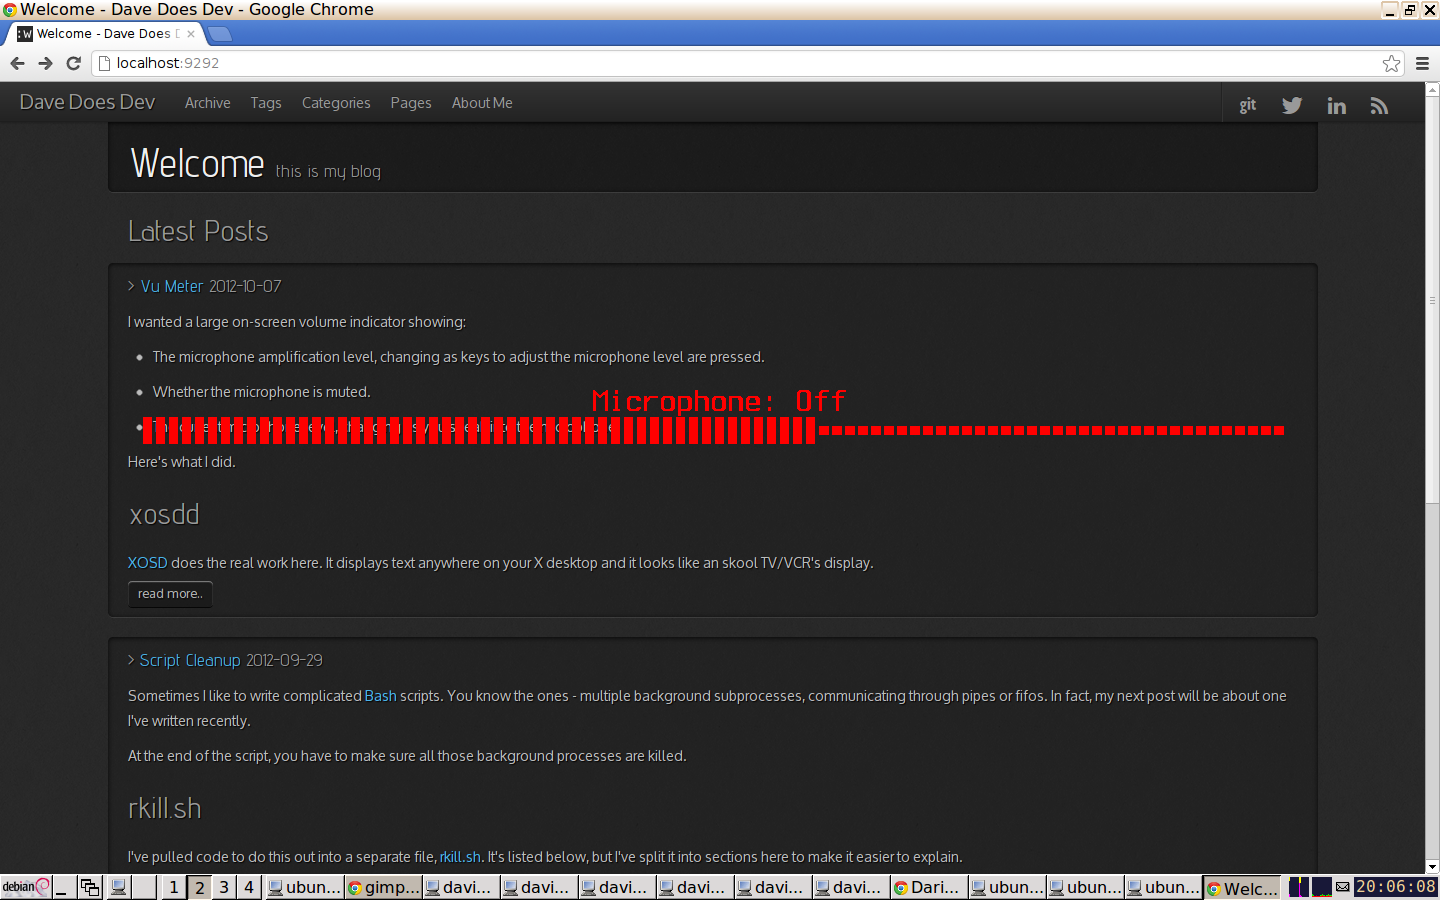The image size is (1440, 900).
Task: Click the scroll down arrow on scrollbar
Action: pos(1432,867)
